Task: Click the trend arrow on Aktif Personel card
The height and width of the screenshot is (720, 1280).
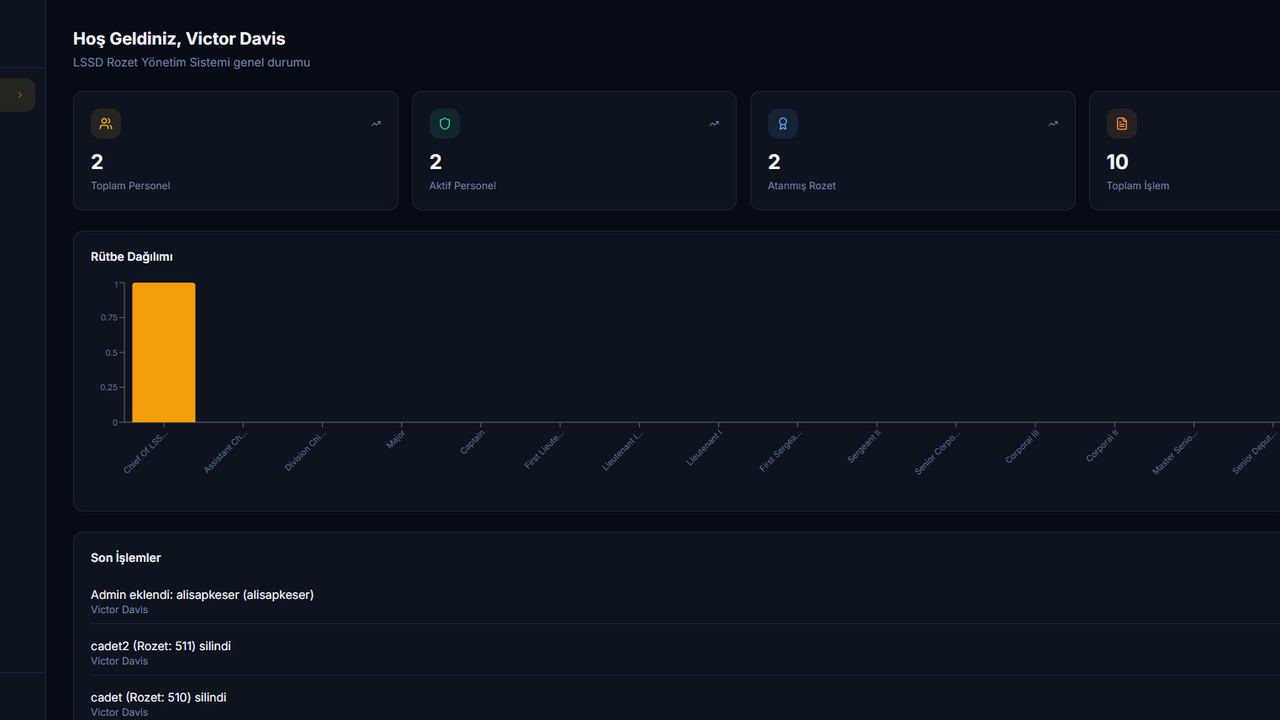Action: pyautogui.click(x=714, y=124)
